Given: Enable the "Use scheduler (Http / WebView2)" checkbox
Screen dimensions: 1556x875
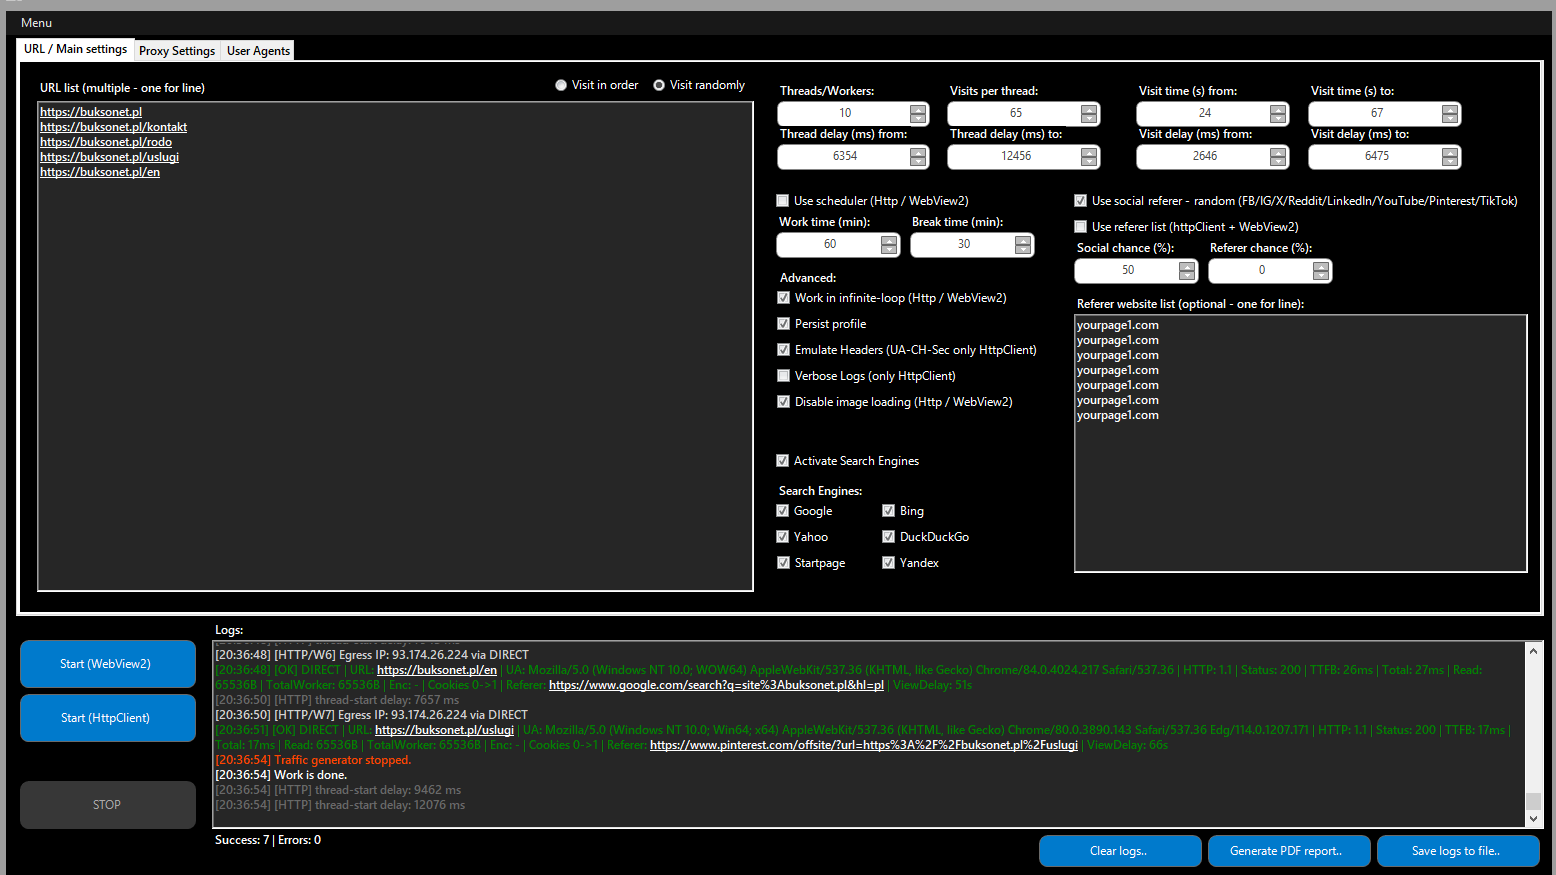Looking at the screenshot, I should 783,200.
